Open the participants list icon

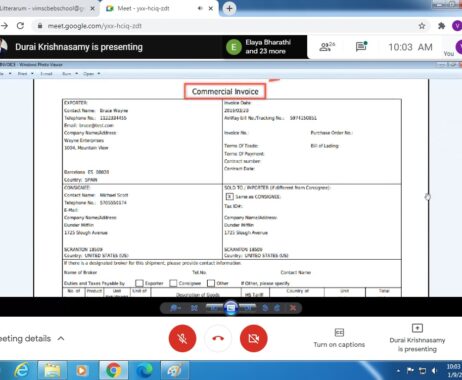click(327, 47)
